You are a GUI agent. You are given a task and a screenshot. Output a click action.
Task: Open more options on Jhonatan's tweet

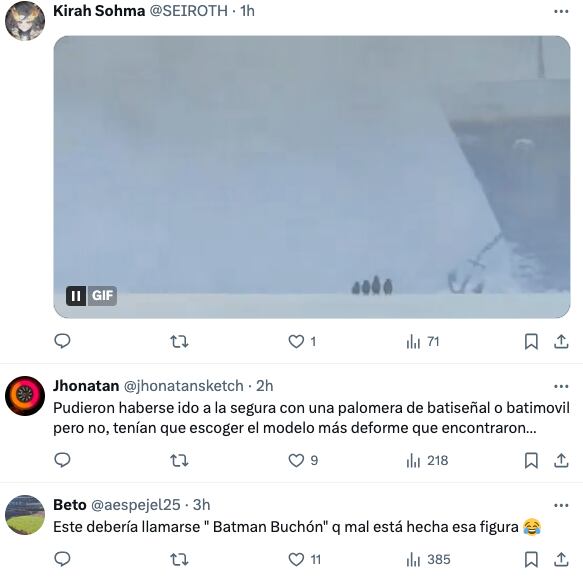click(x=561, y=387)
